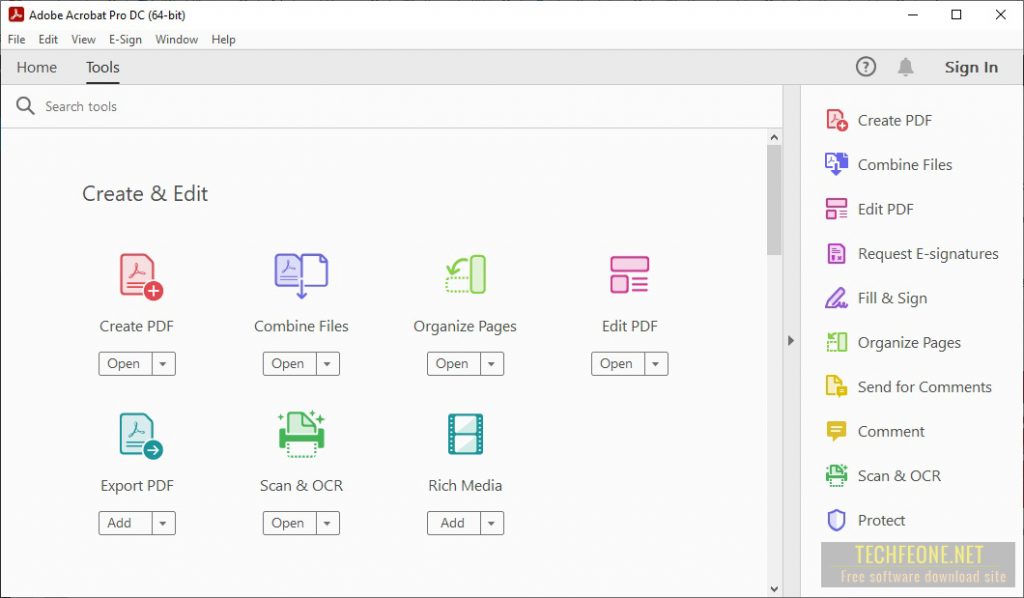The image size is (1024, 598).
Task: Click the Protect label in sidebar
Action: (x=881, y=520)
